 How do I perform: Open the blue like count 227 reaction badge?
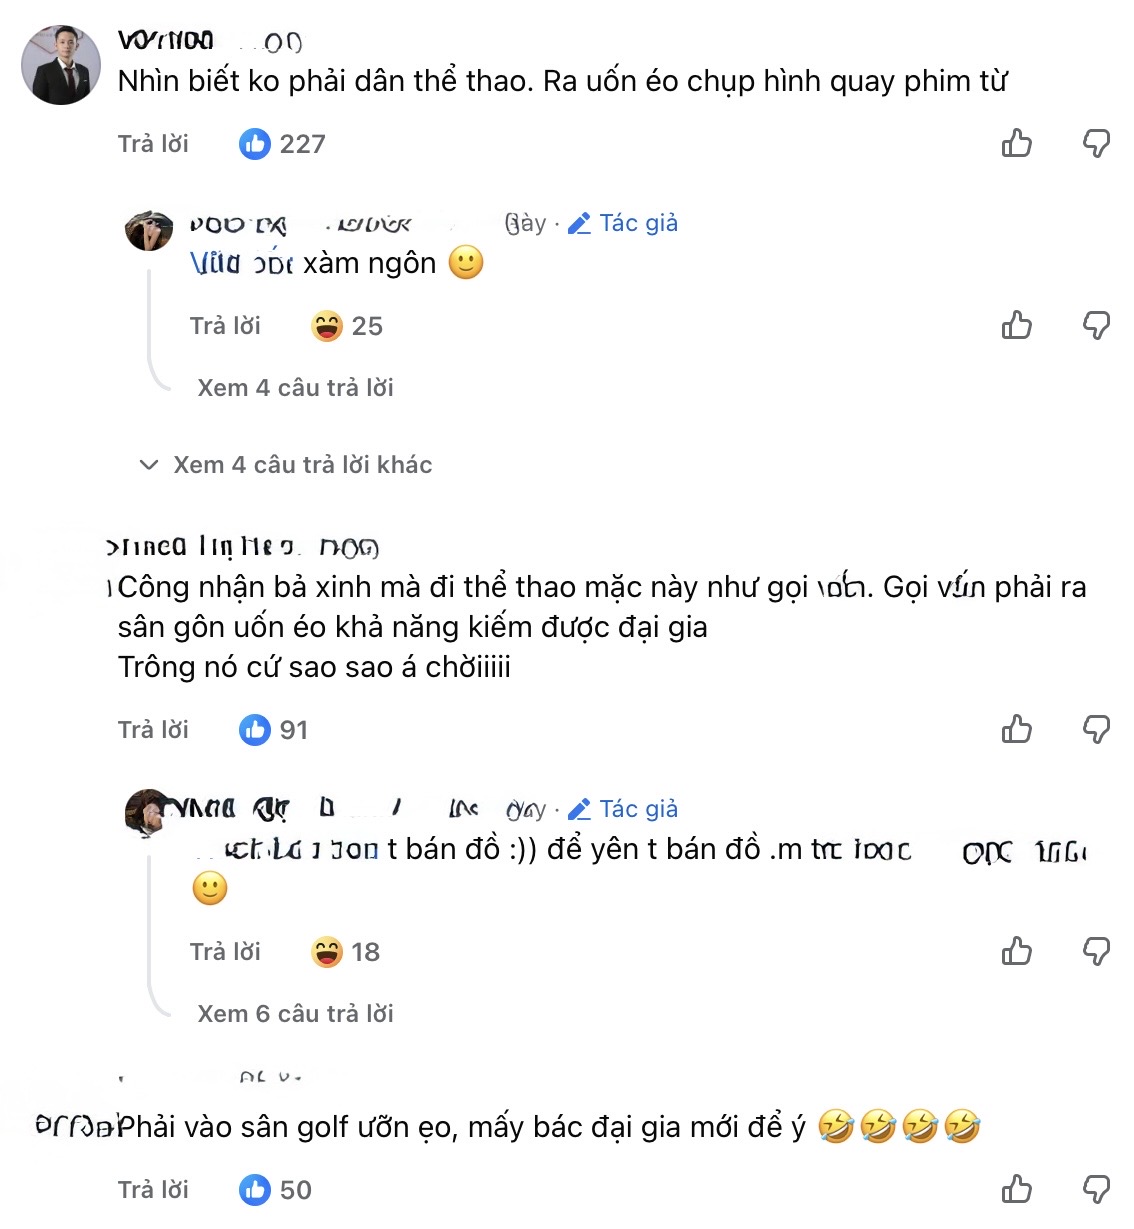click(x=282, y=144)
